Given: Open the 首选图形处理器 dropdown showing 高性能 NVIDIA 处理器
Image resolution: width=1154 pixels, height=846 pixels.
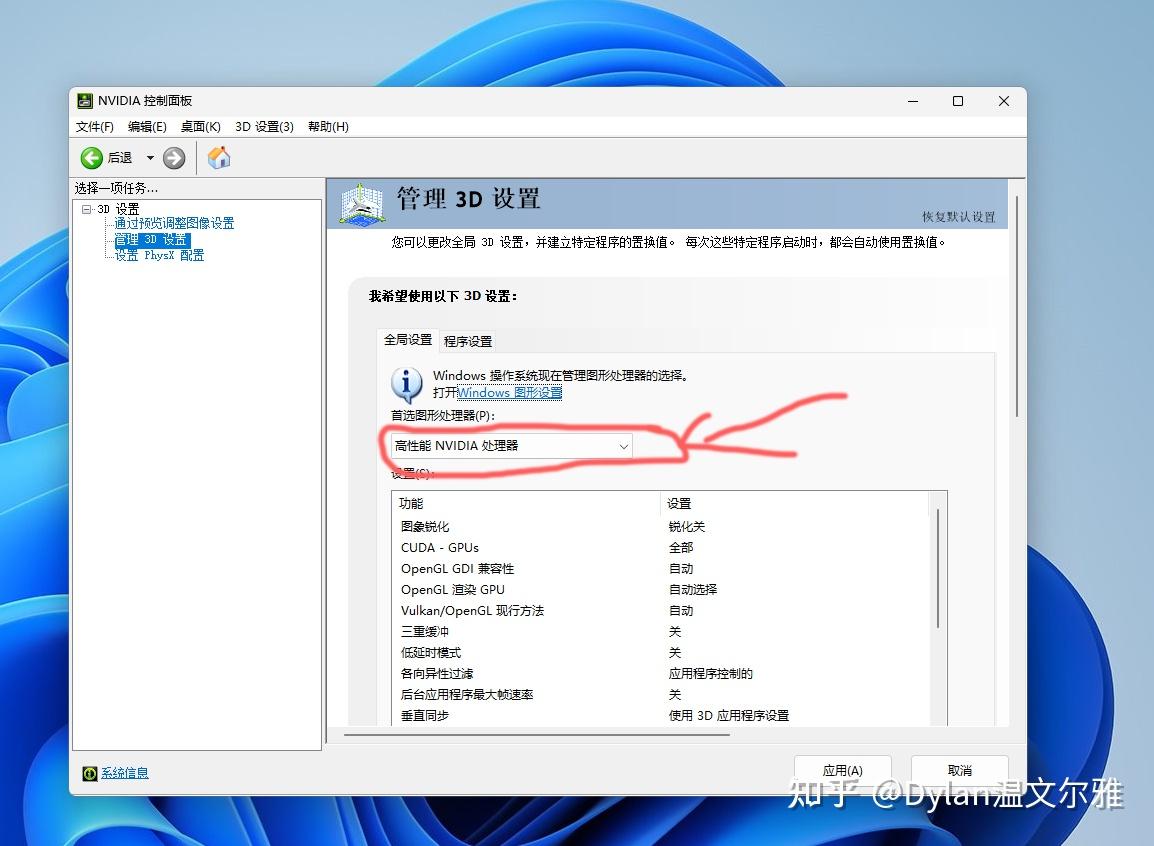Looking at the screenshot, I should (623, 446).
